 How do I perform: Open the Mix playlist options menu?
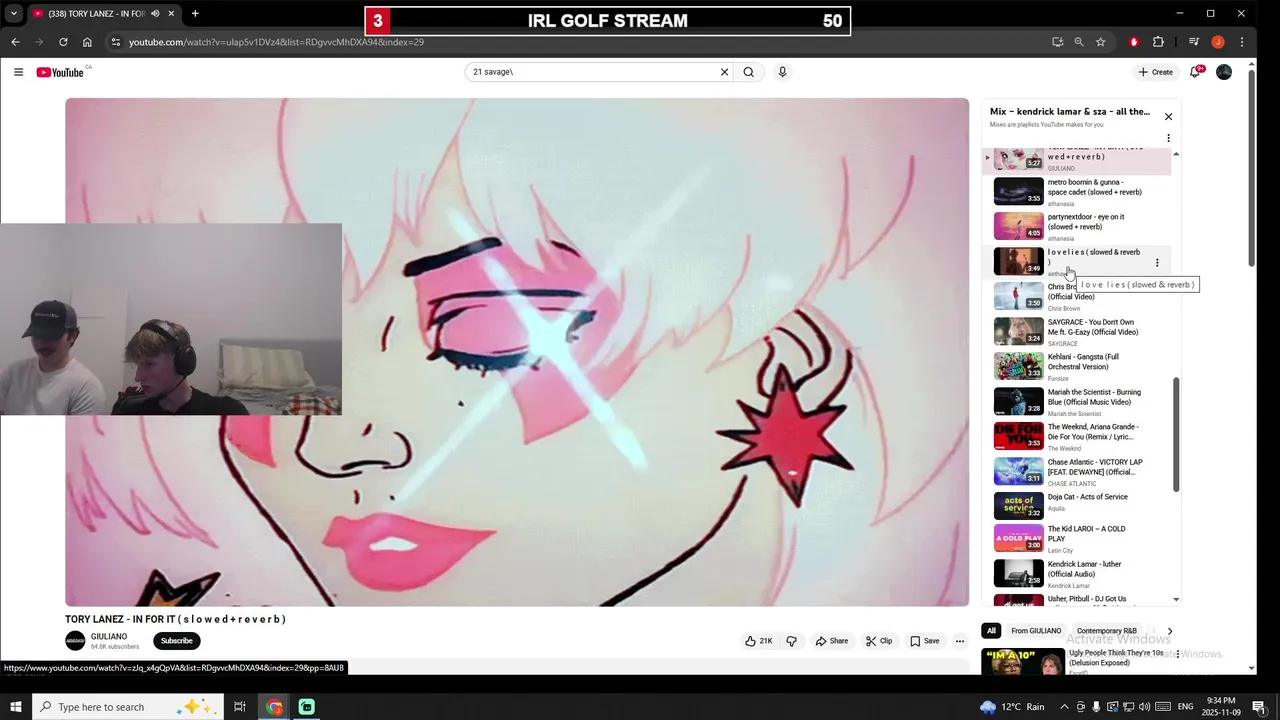[1168, 138]
